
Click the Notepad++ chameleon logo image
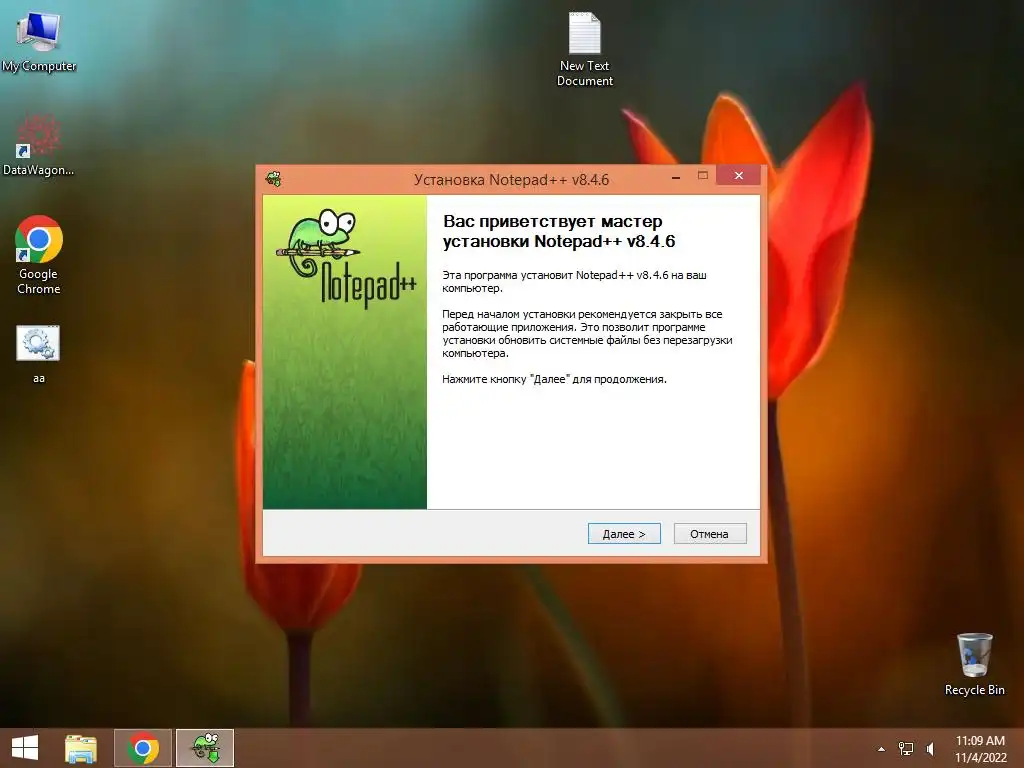click(x=345, y=259)
